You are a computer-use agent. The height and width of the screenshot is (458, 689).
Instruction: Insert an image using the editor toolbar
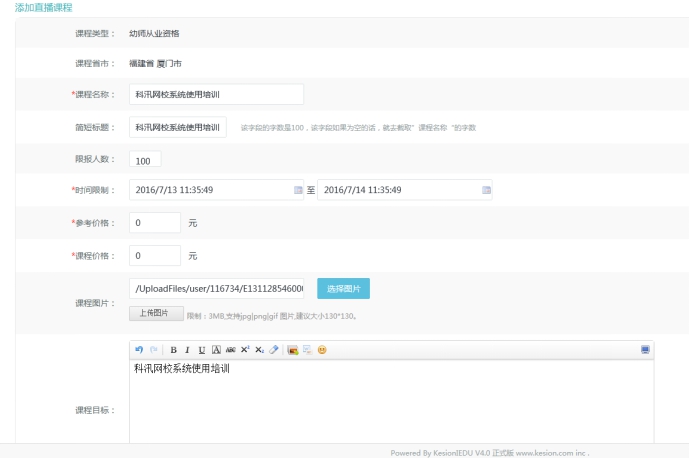[293, 350]
